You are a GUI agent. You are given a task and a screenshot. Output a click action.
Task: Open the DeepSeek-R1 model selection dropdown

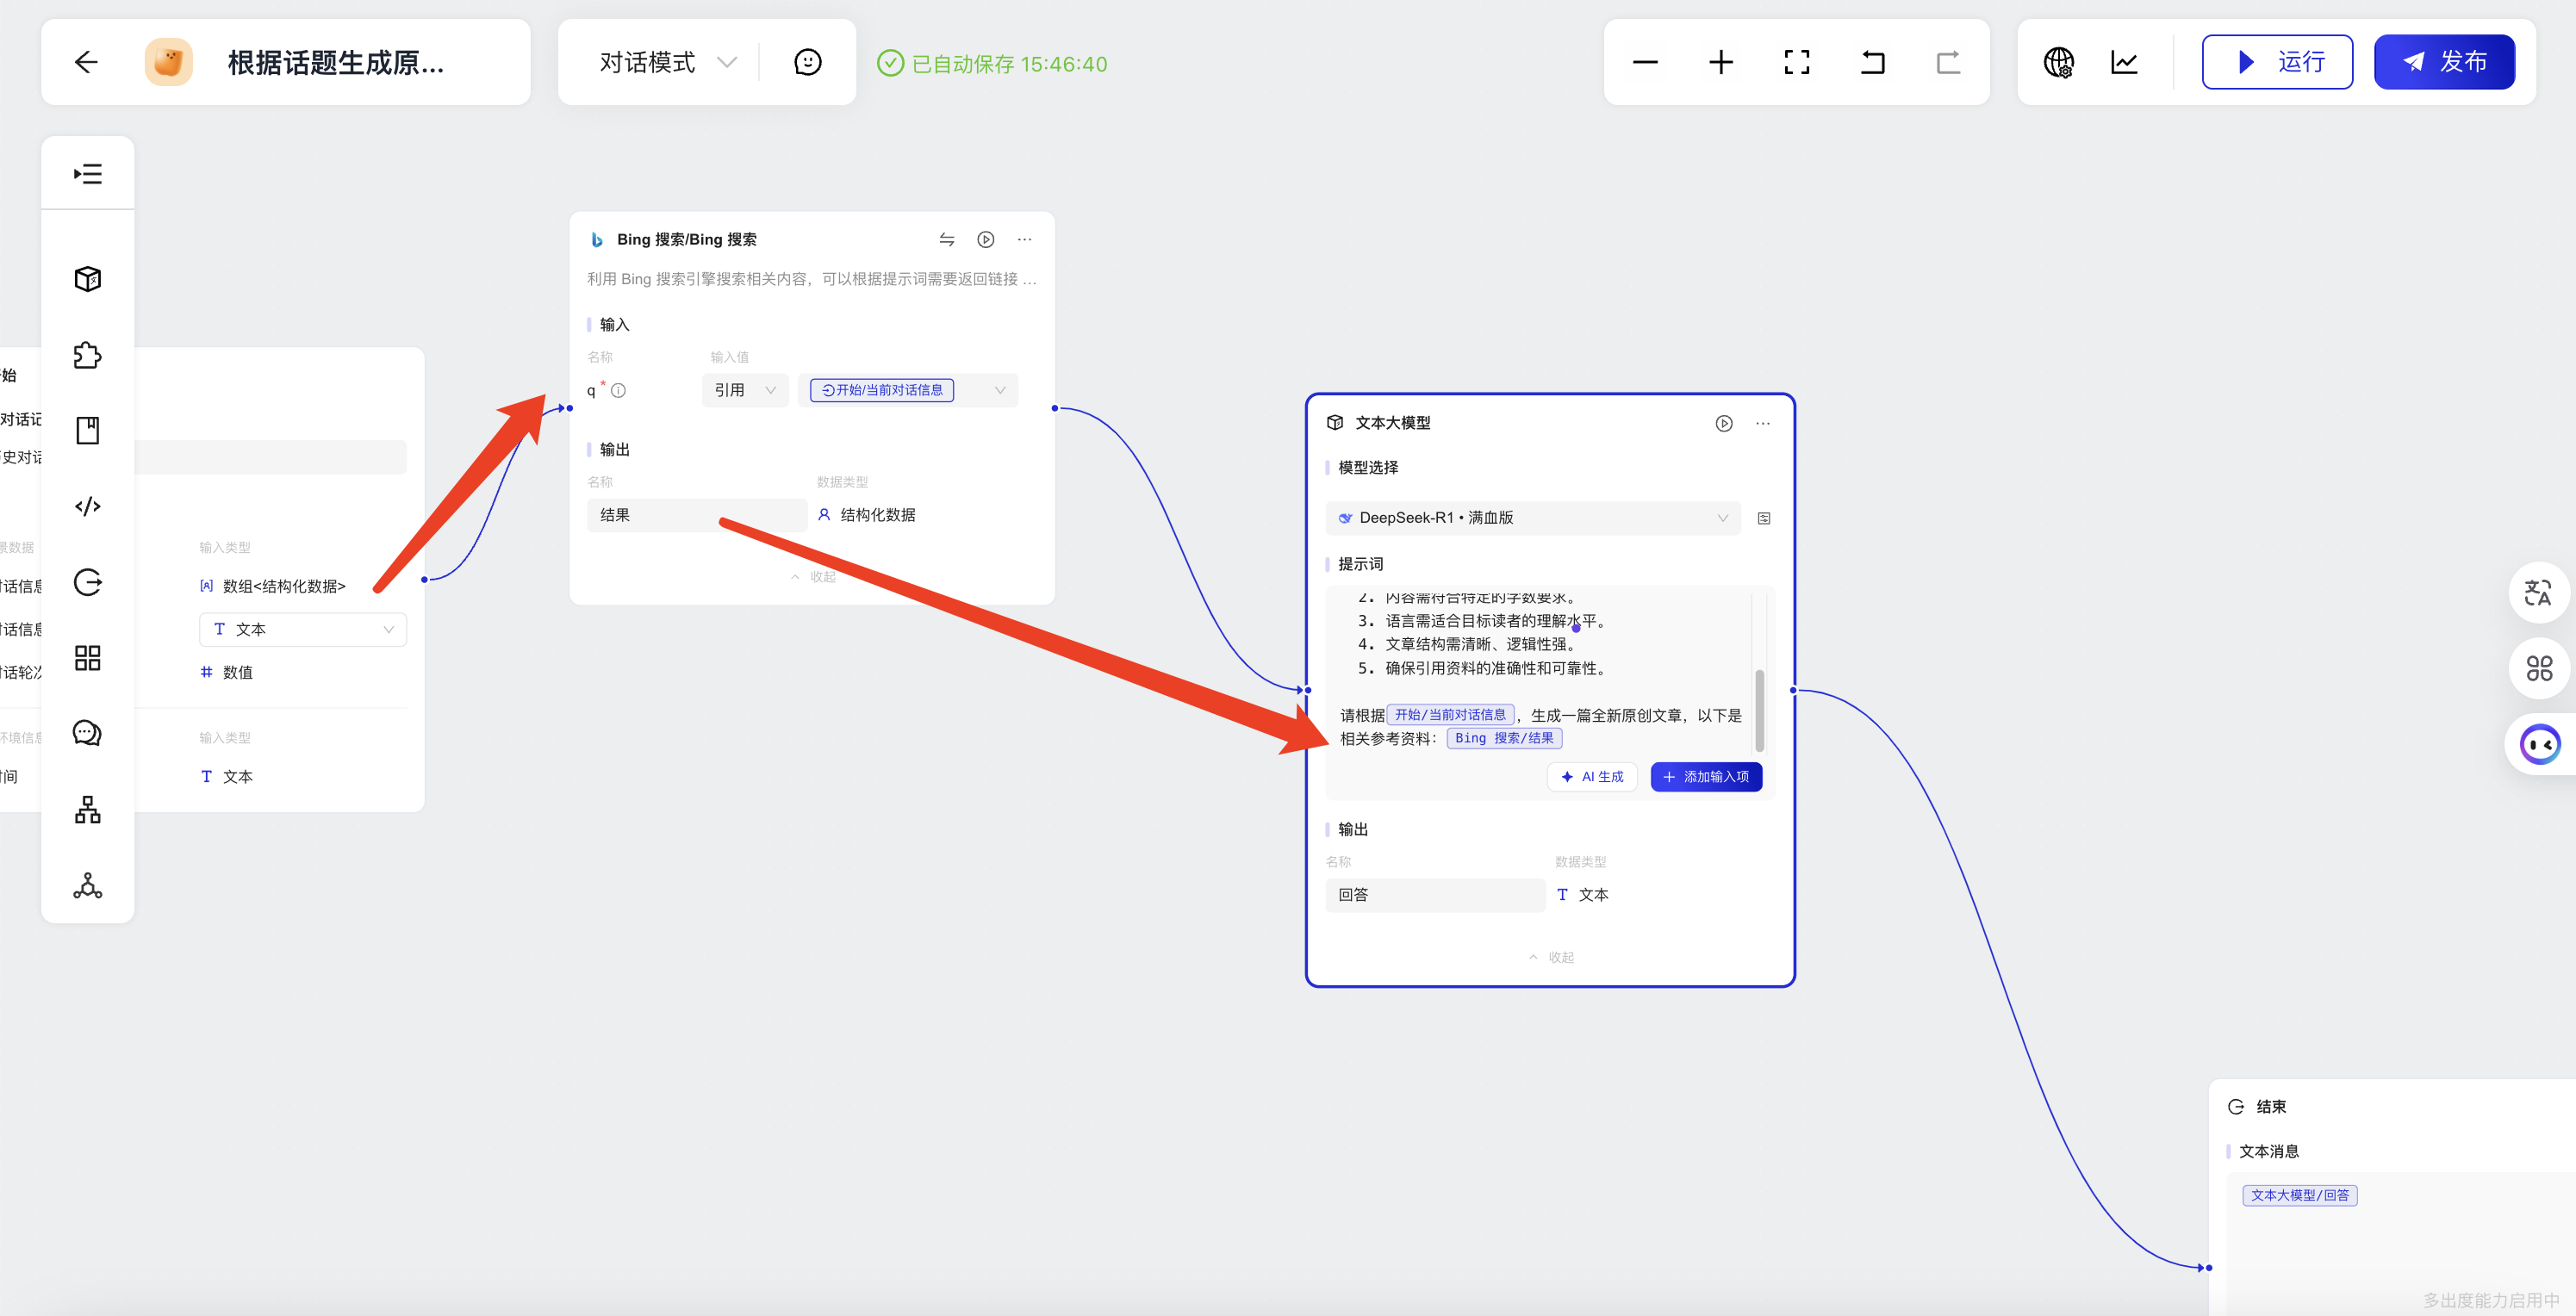coord(1532,517)
